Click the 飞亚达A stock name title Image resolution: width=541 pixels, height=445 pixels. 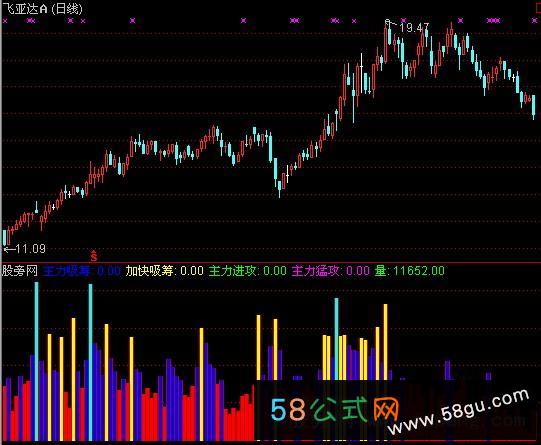25,8
